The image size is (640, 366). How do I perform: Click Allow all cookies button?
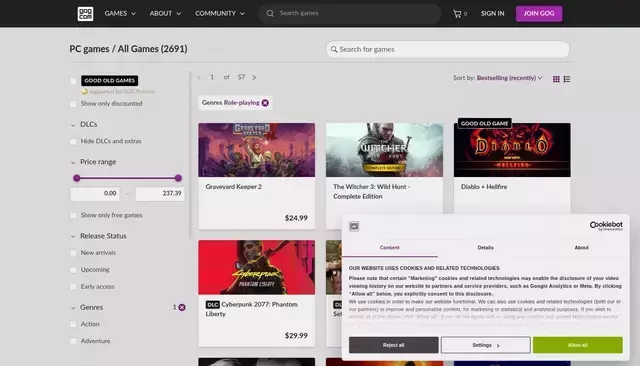coord(578,345)
